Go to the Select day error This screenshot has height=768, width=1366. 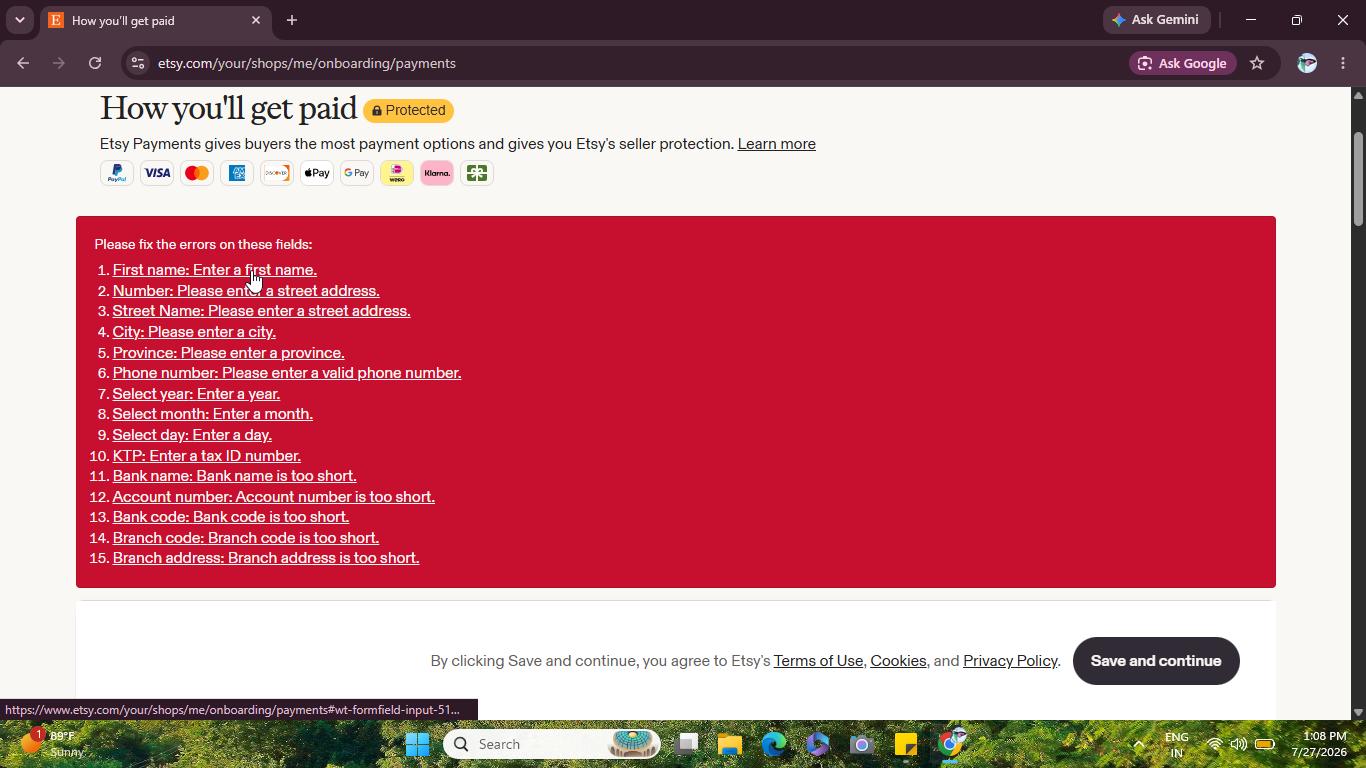pyautogui.click(x=192, y=435)
